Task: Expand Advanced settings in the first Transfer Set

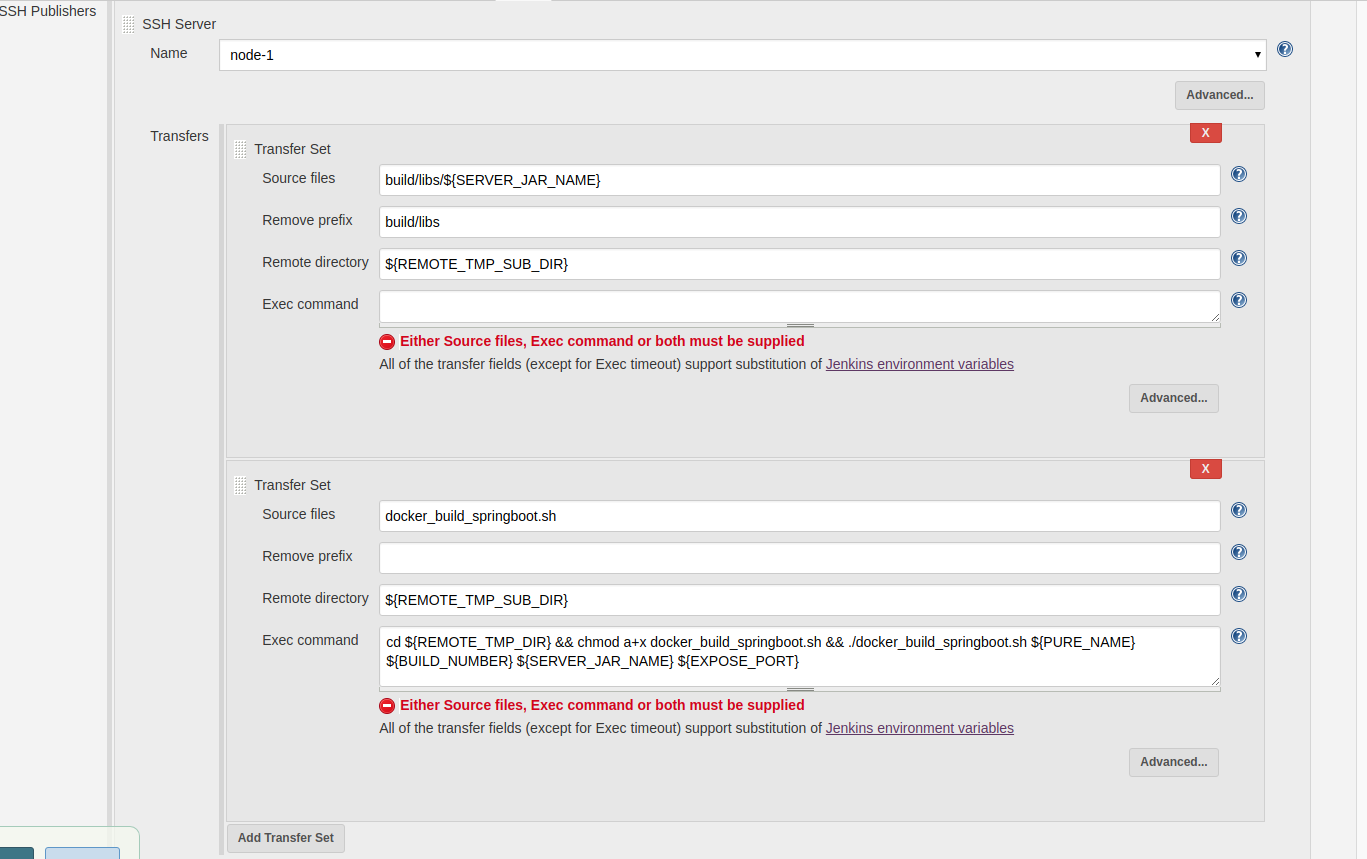Action: pyautogui.click(x=1173, y=398)
